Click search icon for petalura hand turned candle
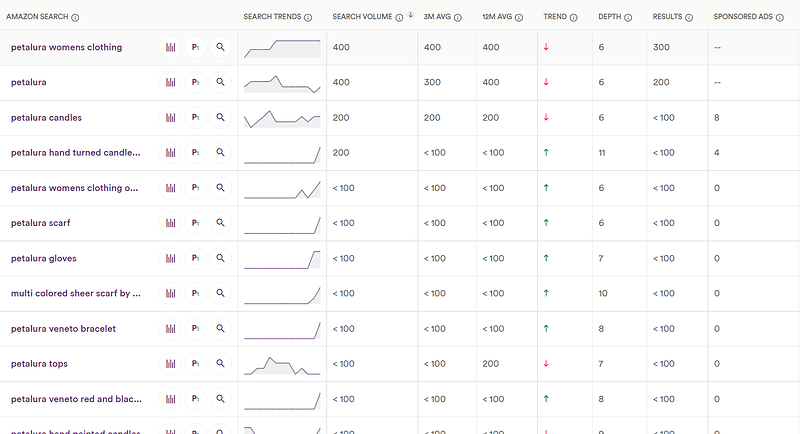This screenshot has width=800, height=434. [x=220, y=152]
